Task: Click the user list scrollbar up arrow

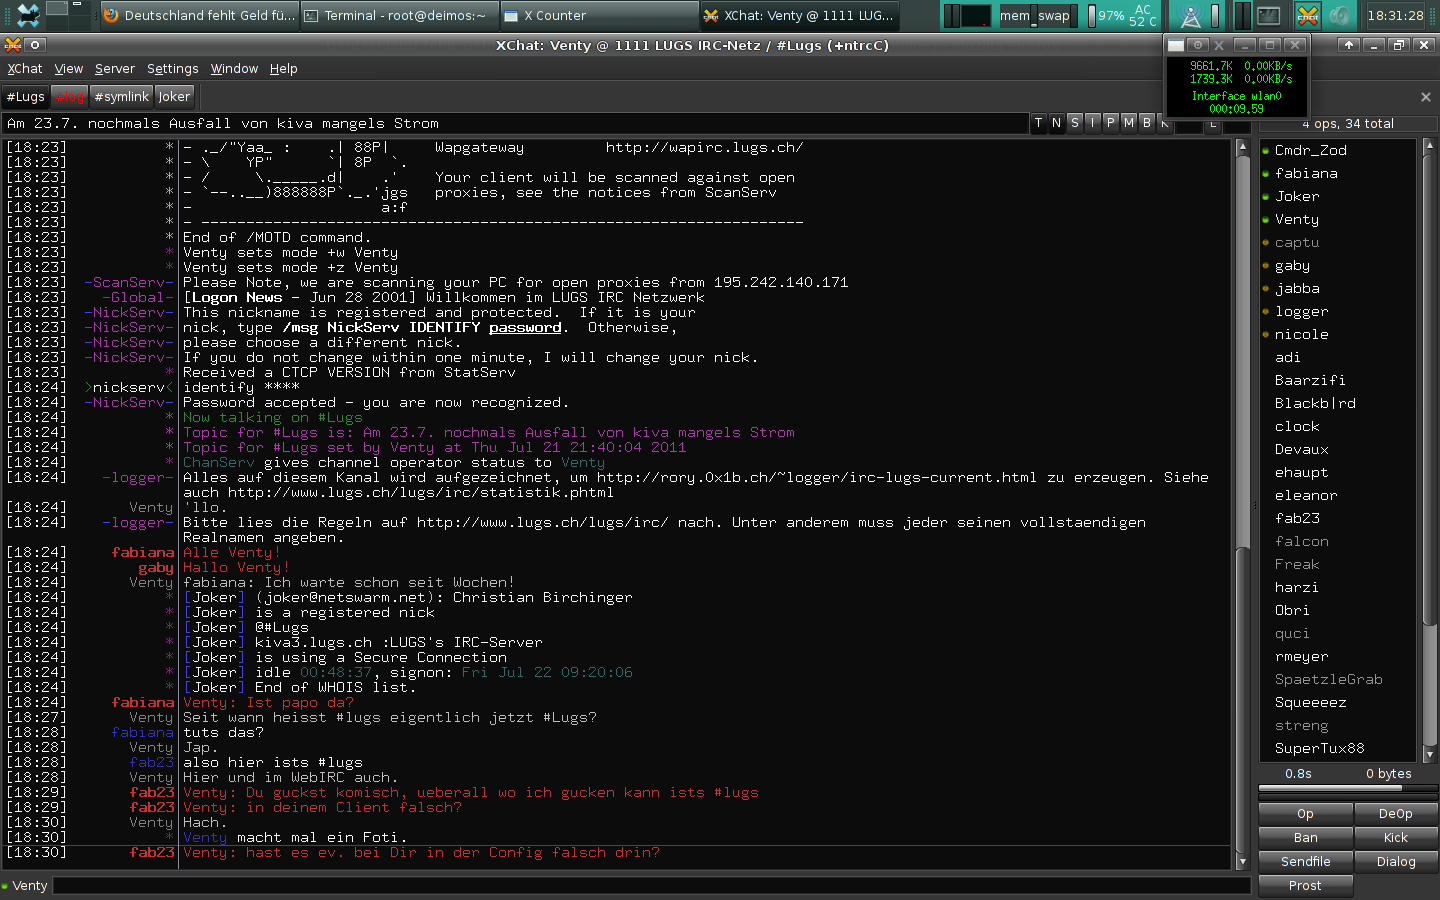Action: tap(1429, 145)
